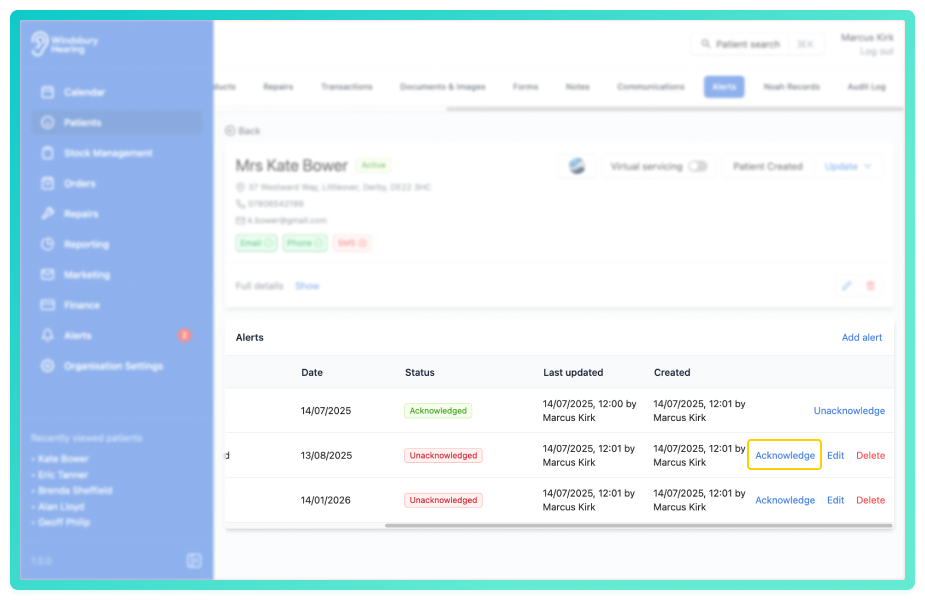The width and height of the screenshot is (925, 600).
Task: Edit the 13/08/2025 alert
Action: pos(835,455)
